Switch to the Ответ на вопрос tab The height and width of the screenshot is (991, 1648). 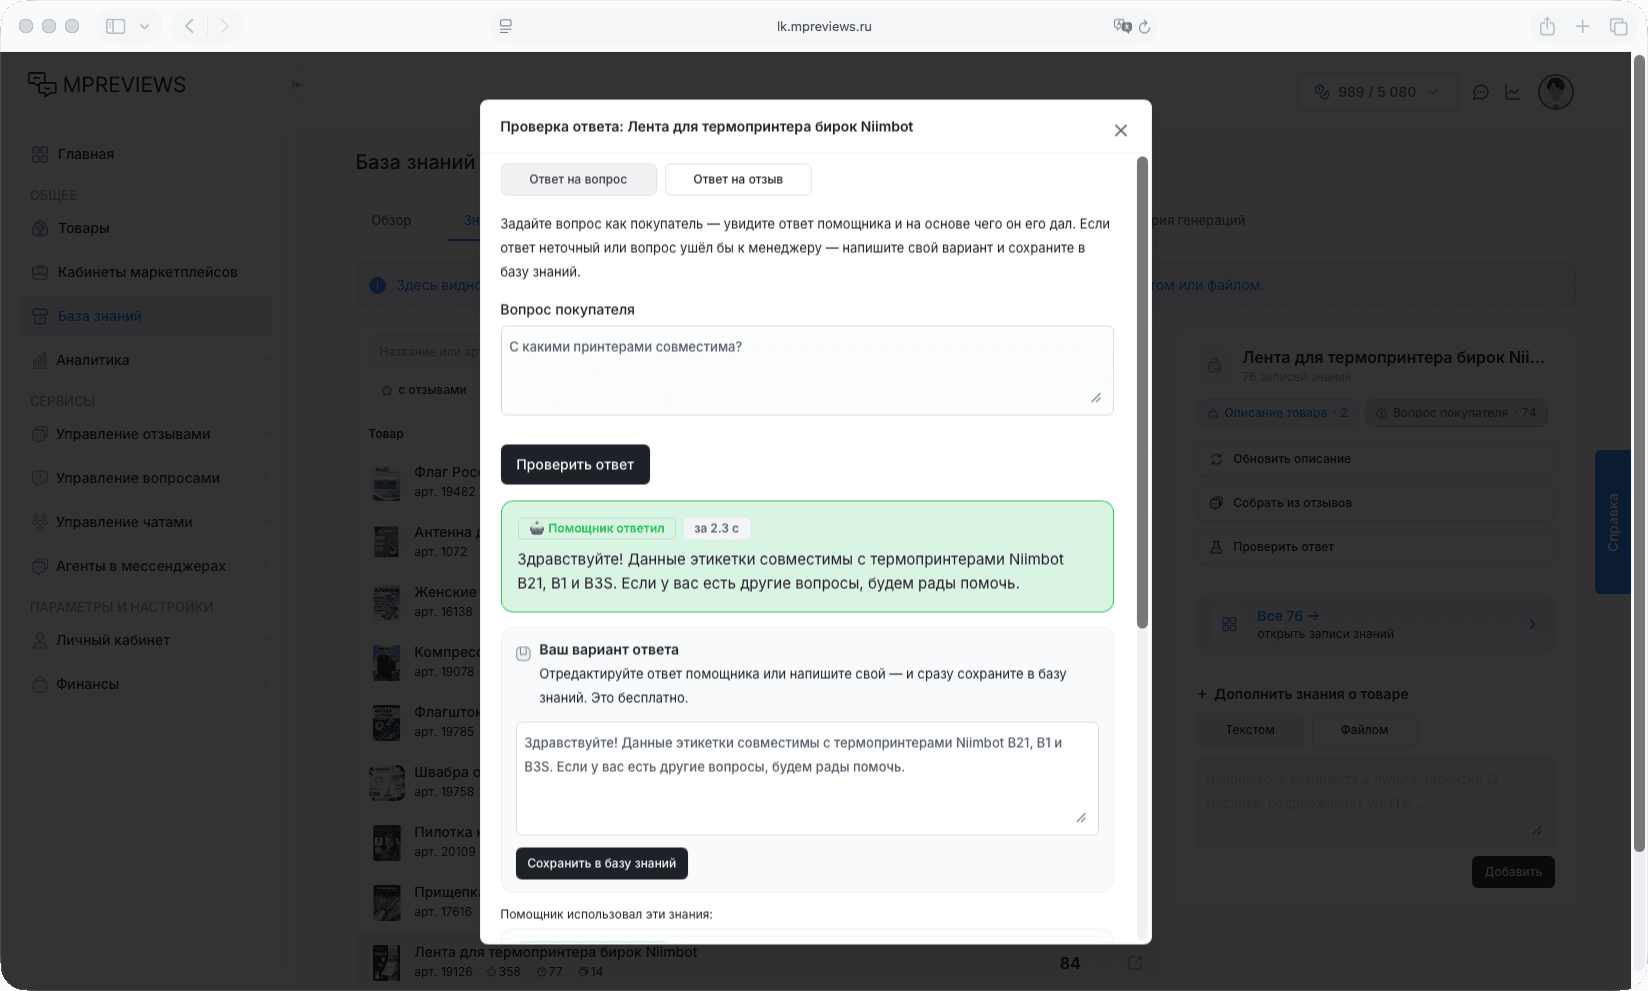tap(578, 179)
